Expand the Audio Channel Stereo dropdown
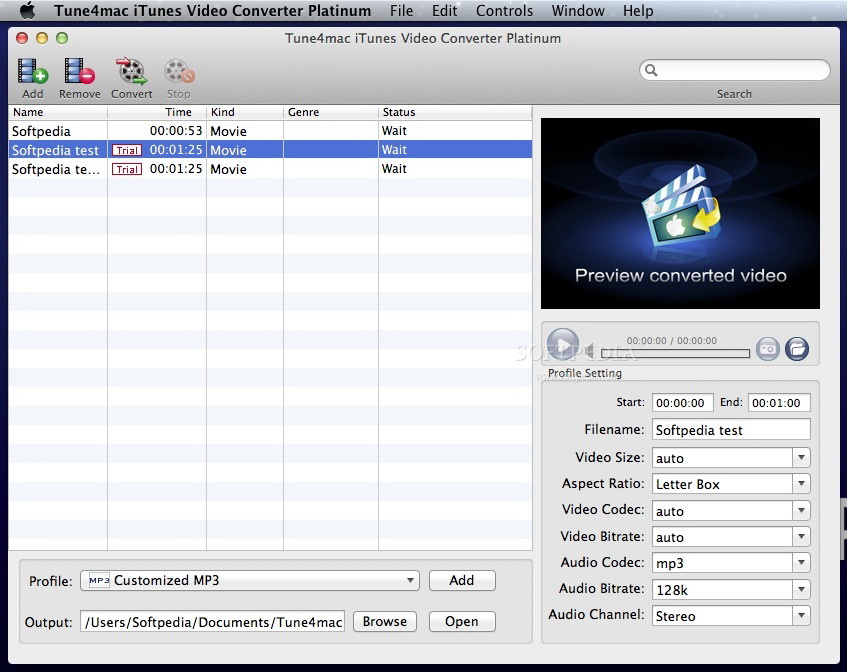The height and width of the screenshot is (672, 847). click(802, 615)
